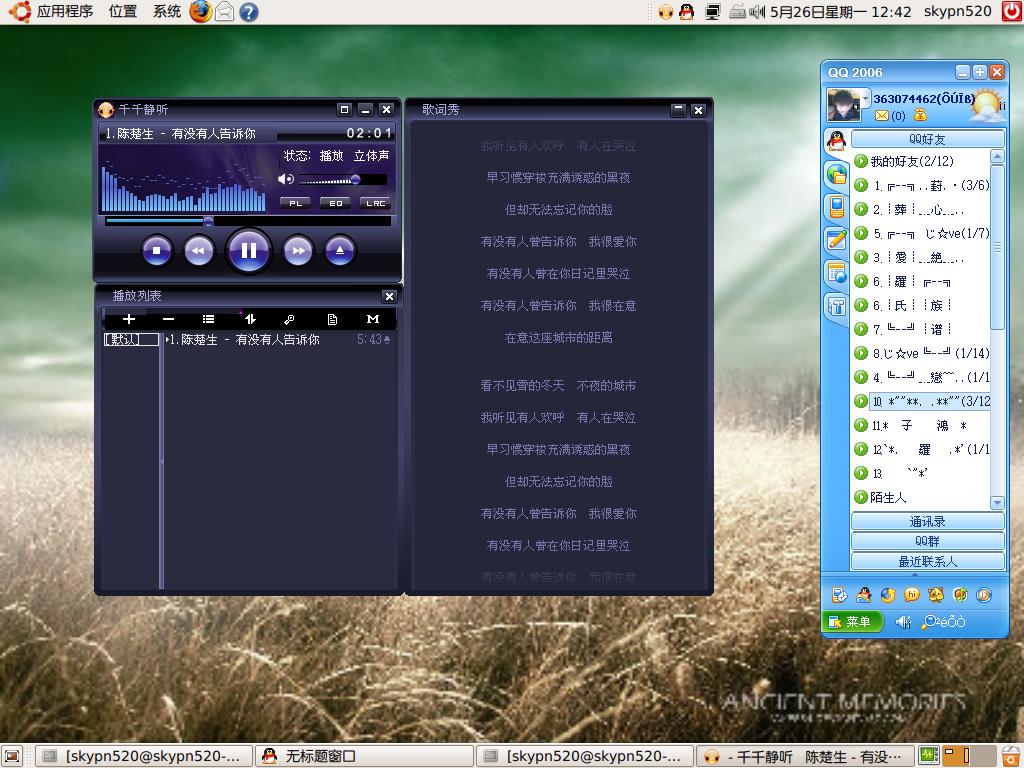Add files with the playlist plus icon

point(129,319)
